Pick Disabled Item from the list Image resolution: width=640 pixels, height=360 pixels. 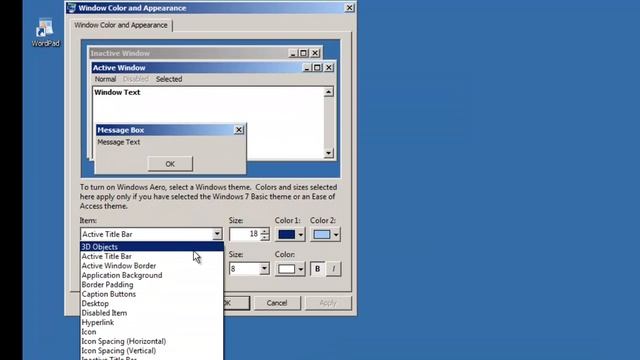[x=152, y=313]
